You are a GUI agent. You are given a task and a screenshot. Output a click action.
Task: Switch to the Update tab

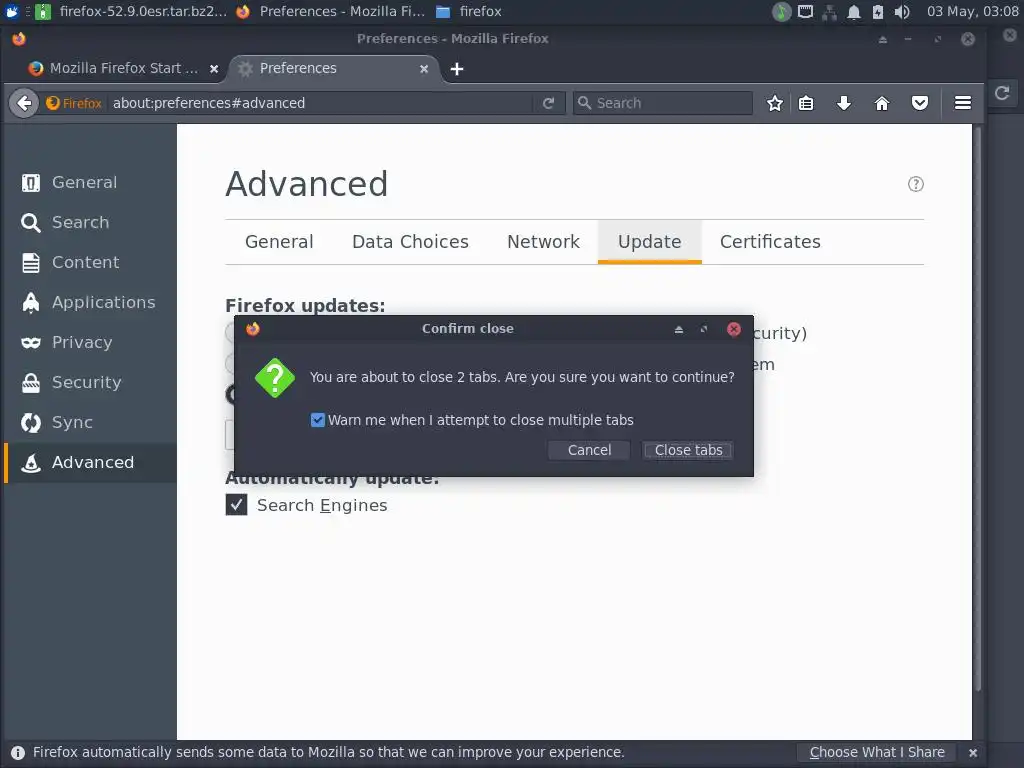[650, 242]
